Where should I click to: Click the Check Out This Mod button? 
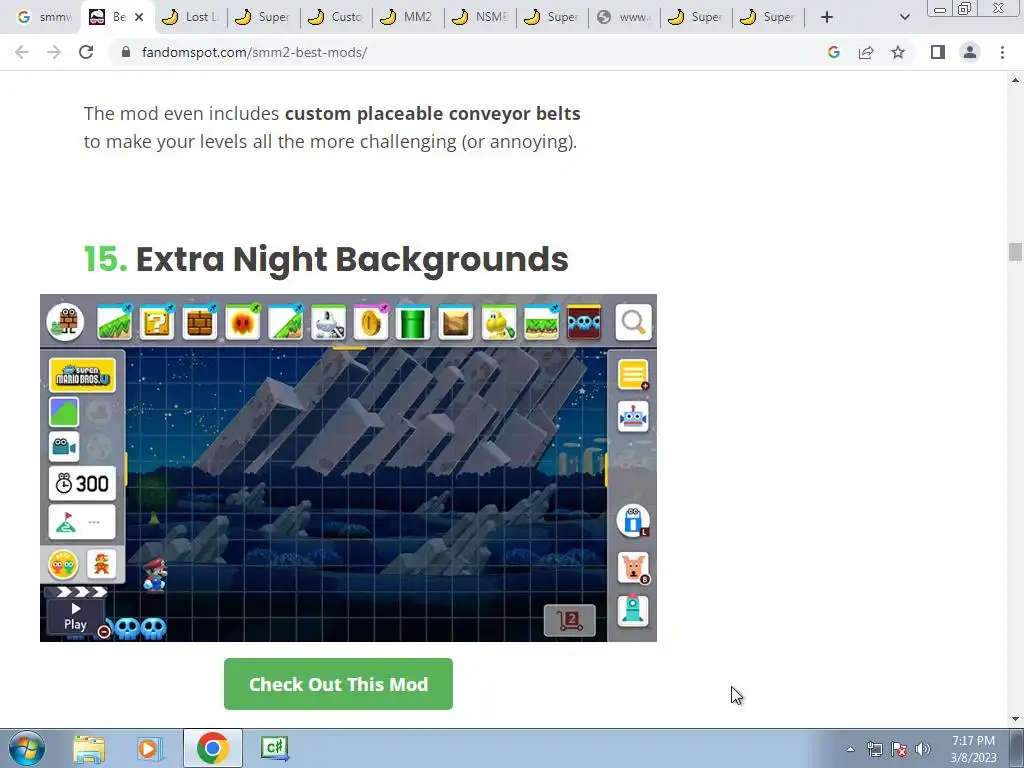(x=338, y=684)
